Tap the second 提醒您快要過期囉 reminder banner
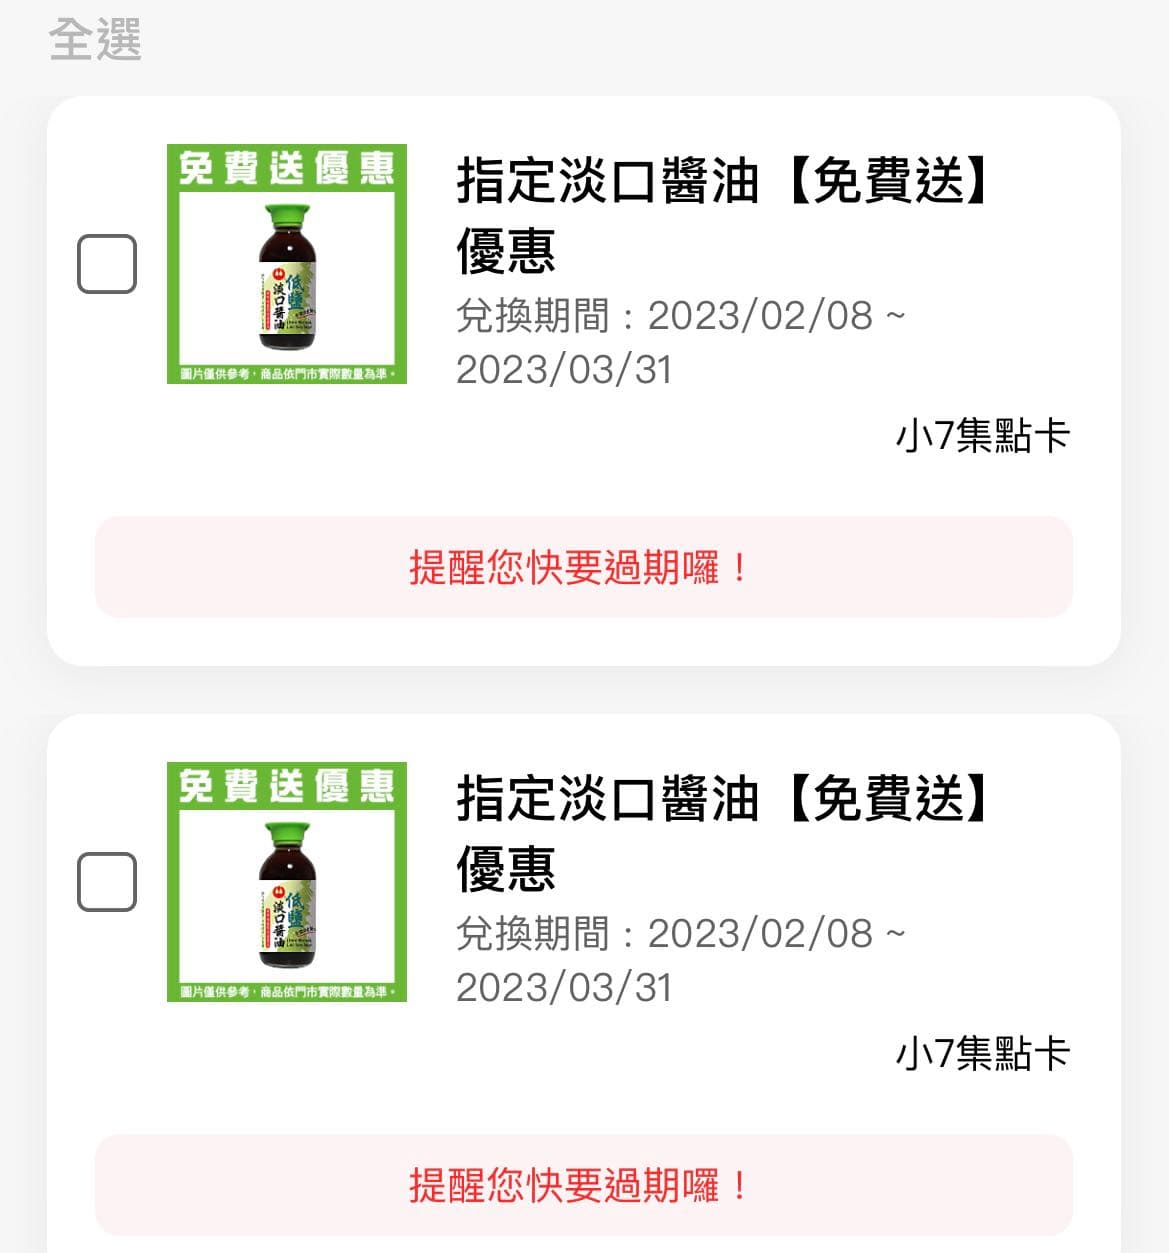Image resolution: width=1169 pixels, height=1253 pixels. pos(584,1185)
